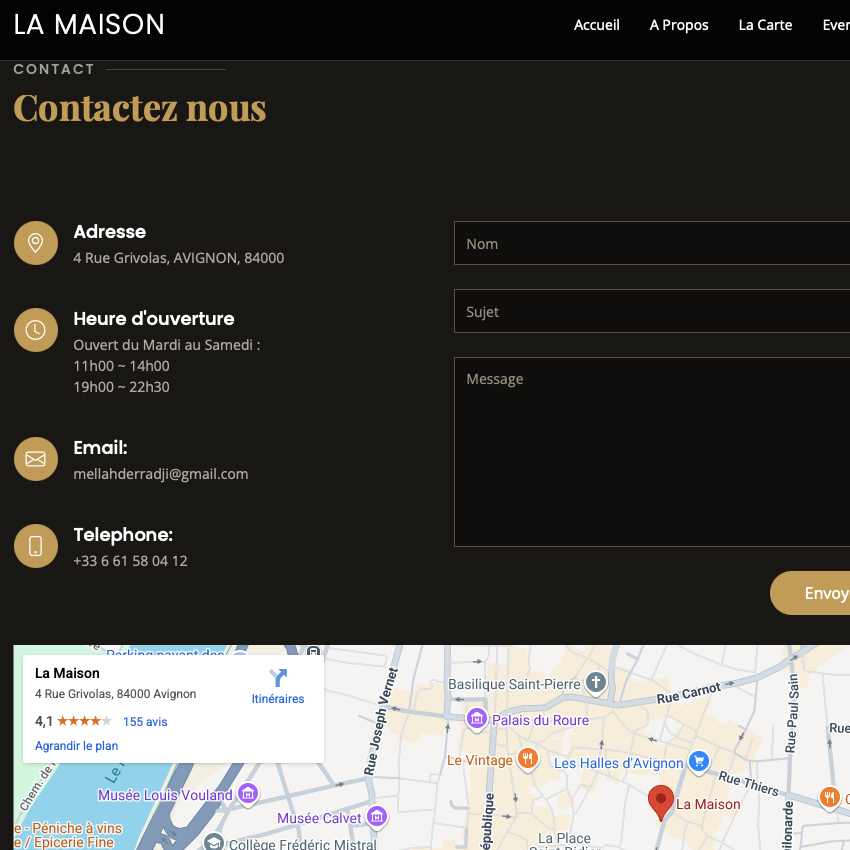The height and width of the screenshot is (850, 850).
Task: Click the Musée Louis Vouland marker
Action: pos(248,795)
